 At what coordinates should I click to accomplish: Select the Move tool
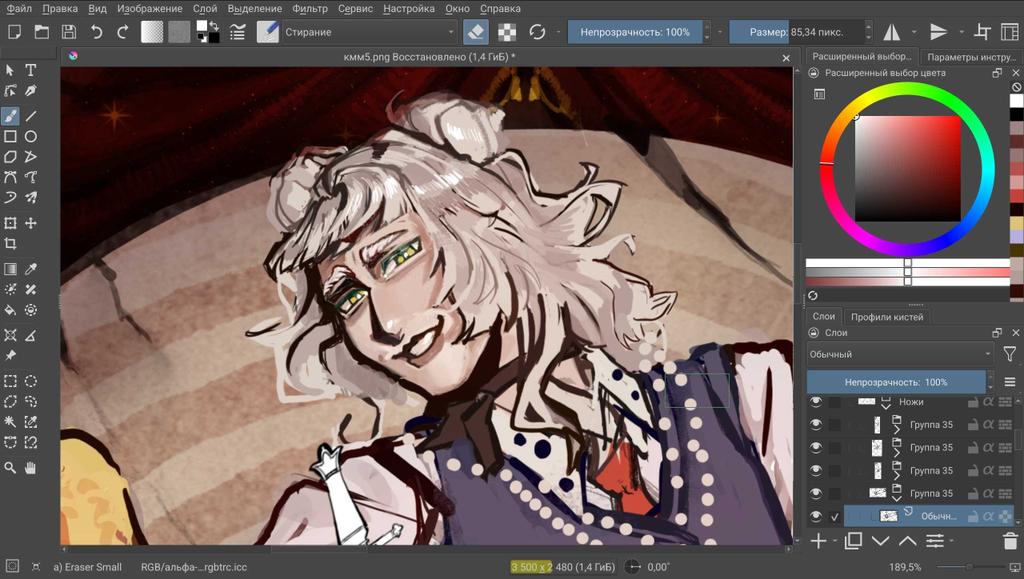[31, 223]
